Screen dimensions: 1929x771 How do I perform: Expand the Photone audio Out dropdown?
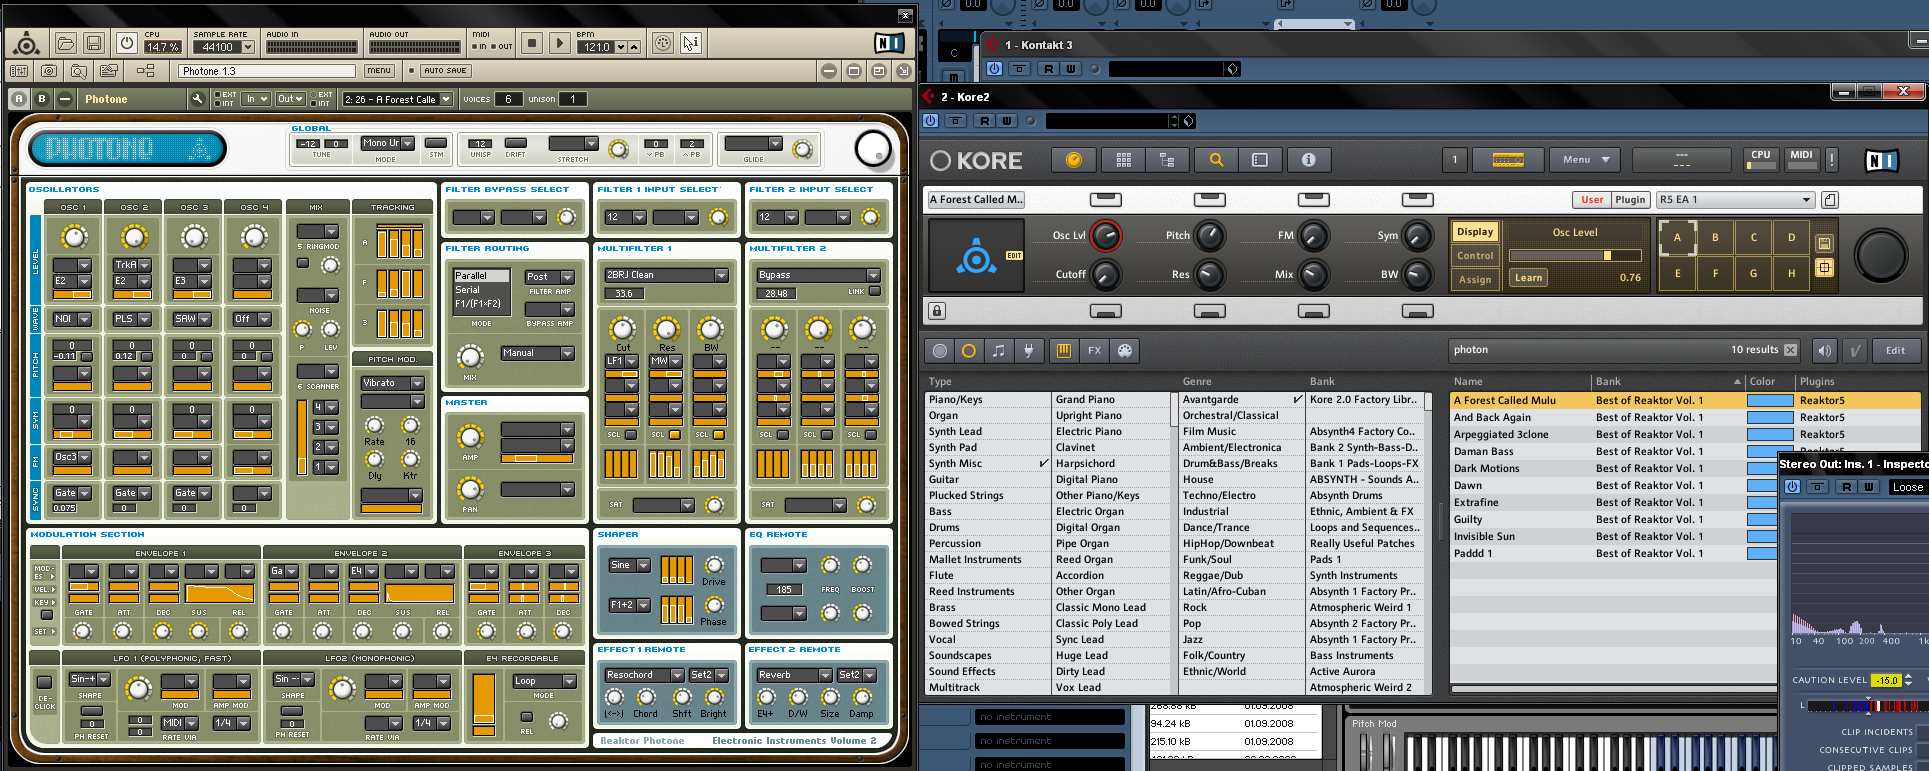290,99
